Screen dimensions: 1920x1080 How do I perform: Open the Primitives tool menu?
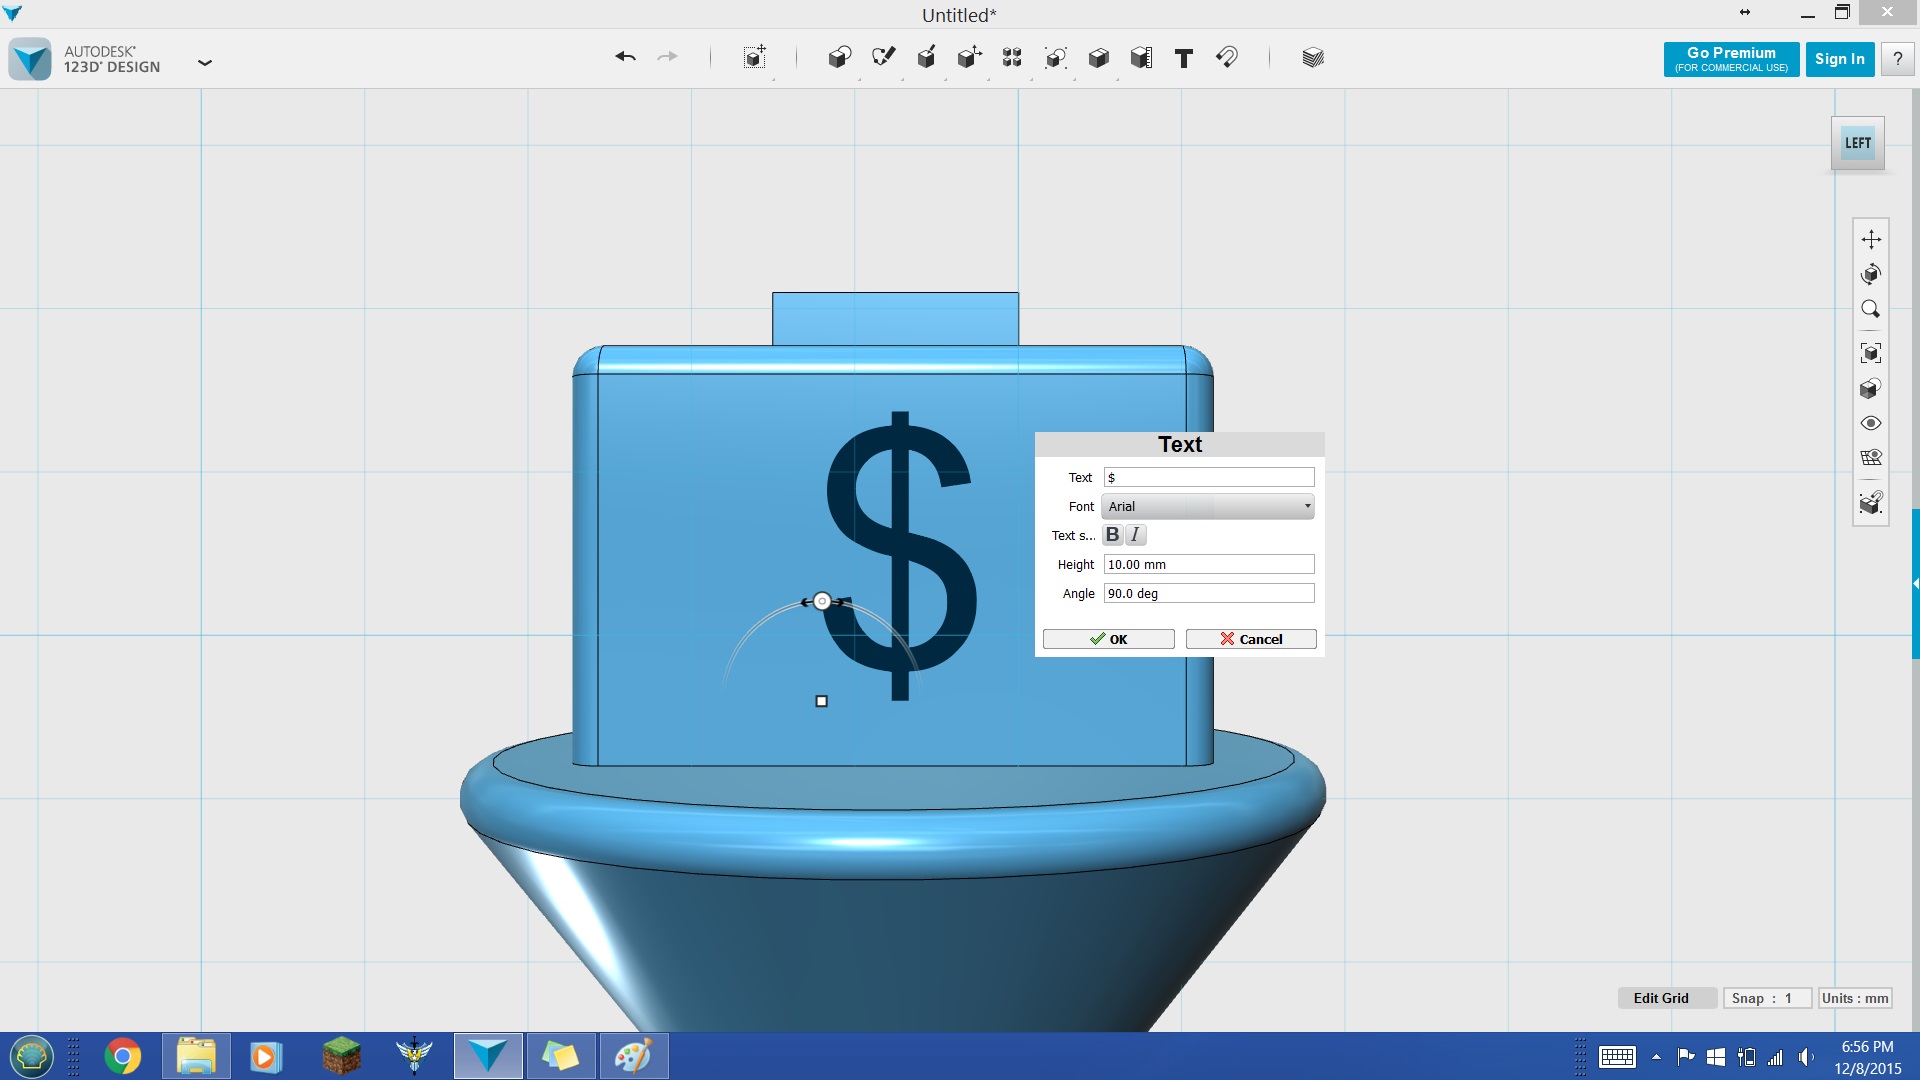[840, 57]
